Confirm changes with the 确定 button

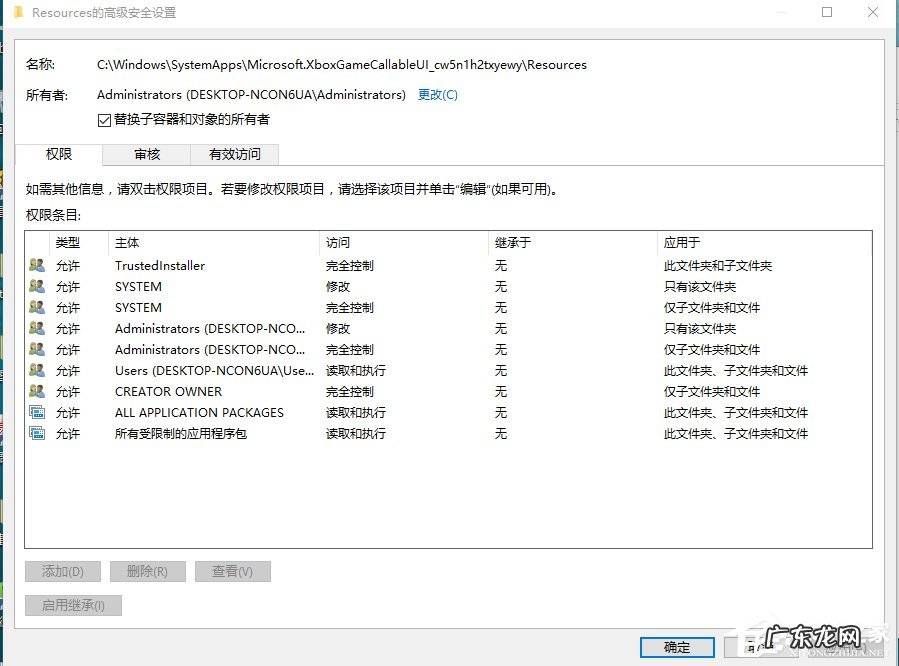click(676, 647)
